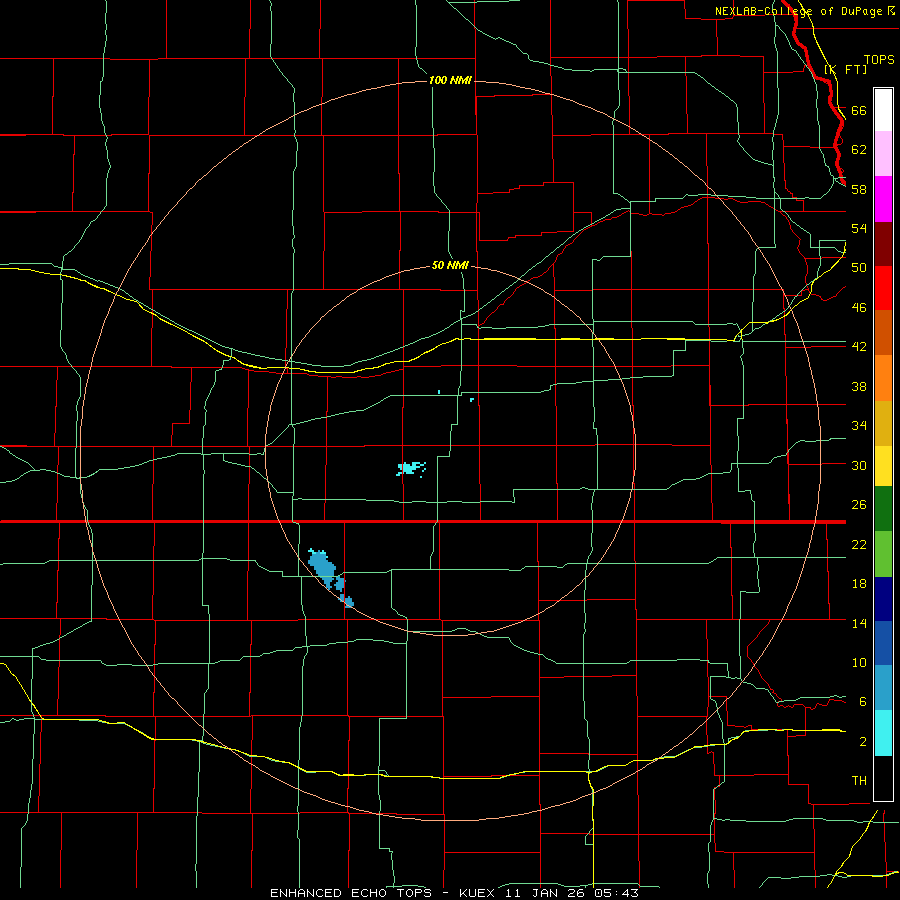Viewport: 900px width, 900px height.
Task: Click the 18 scale label
Action: click(x=859, y=584)
